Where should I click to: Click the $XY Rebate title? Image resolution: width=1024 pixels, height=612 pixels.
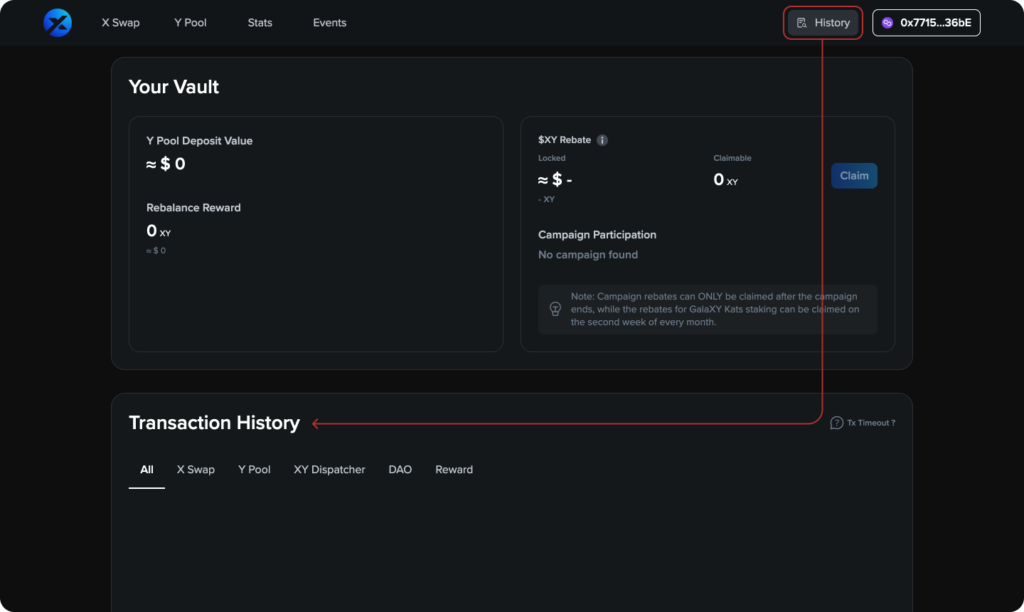click(x=564, y=140)
